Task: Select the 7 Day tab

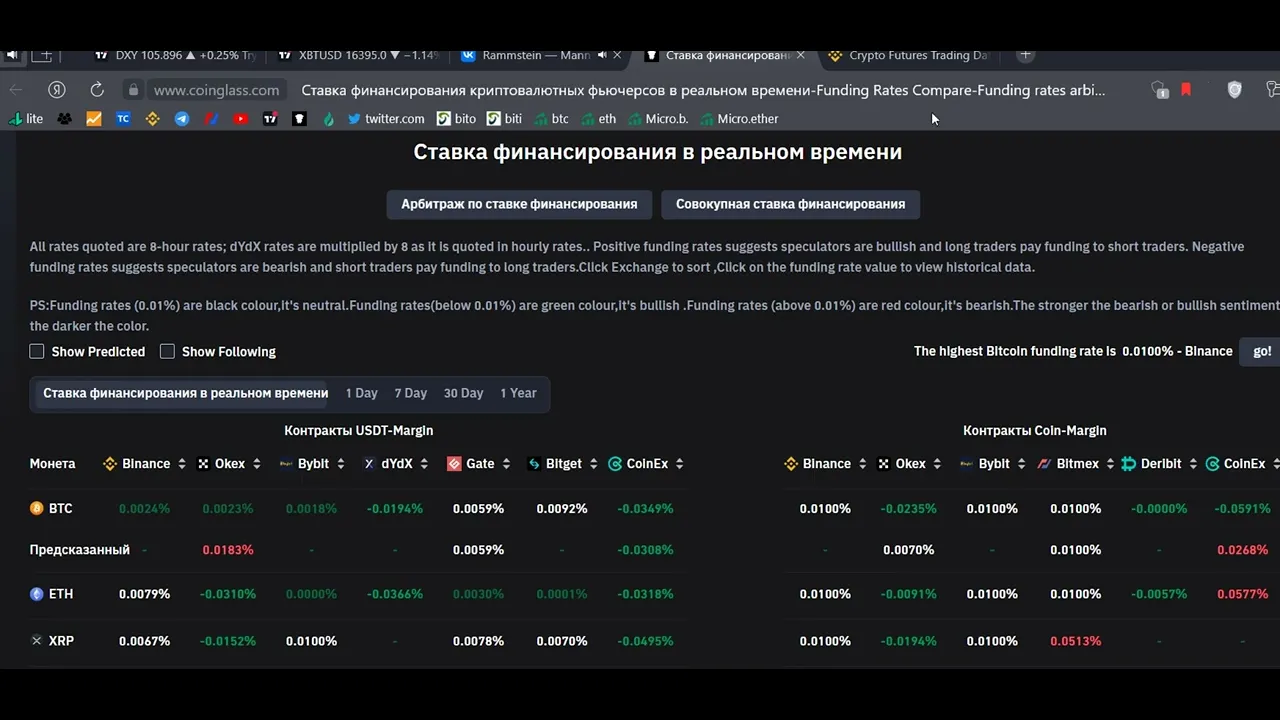Action: (410, 393)
